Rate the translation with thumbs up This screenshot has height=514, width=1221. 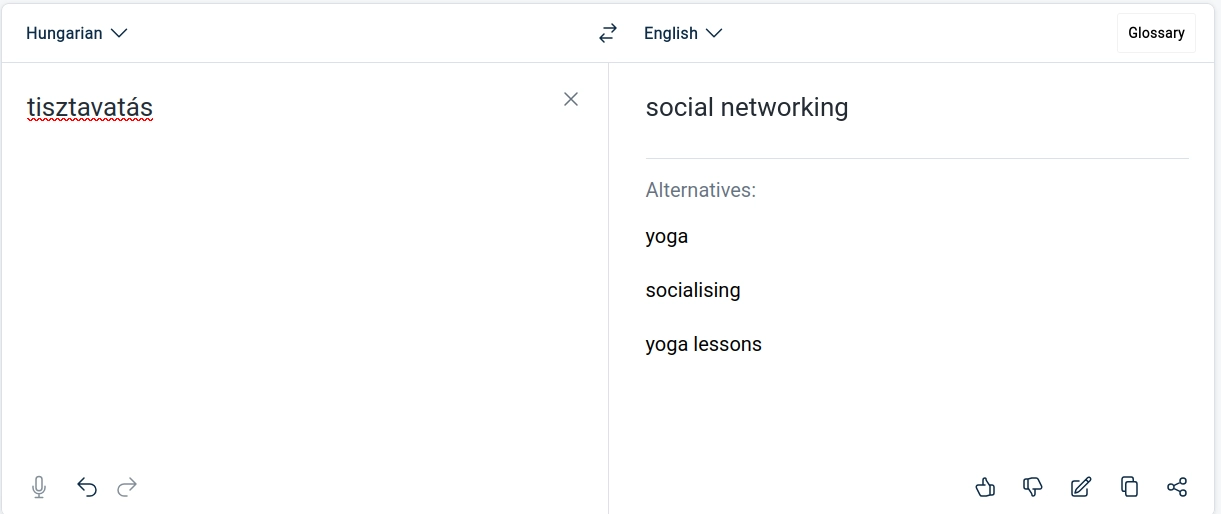[985, 487]
